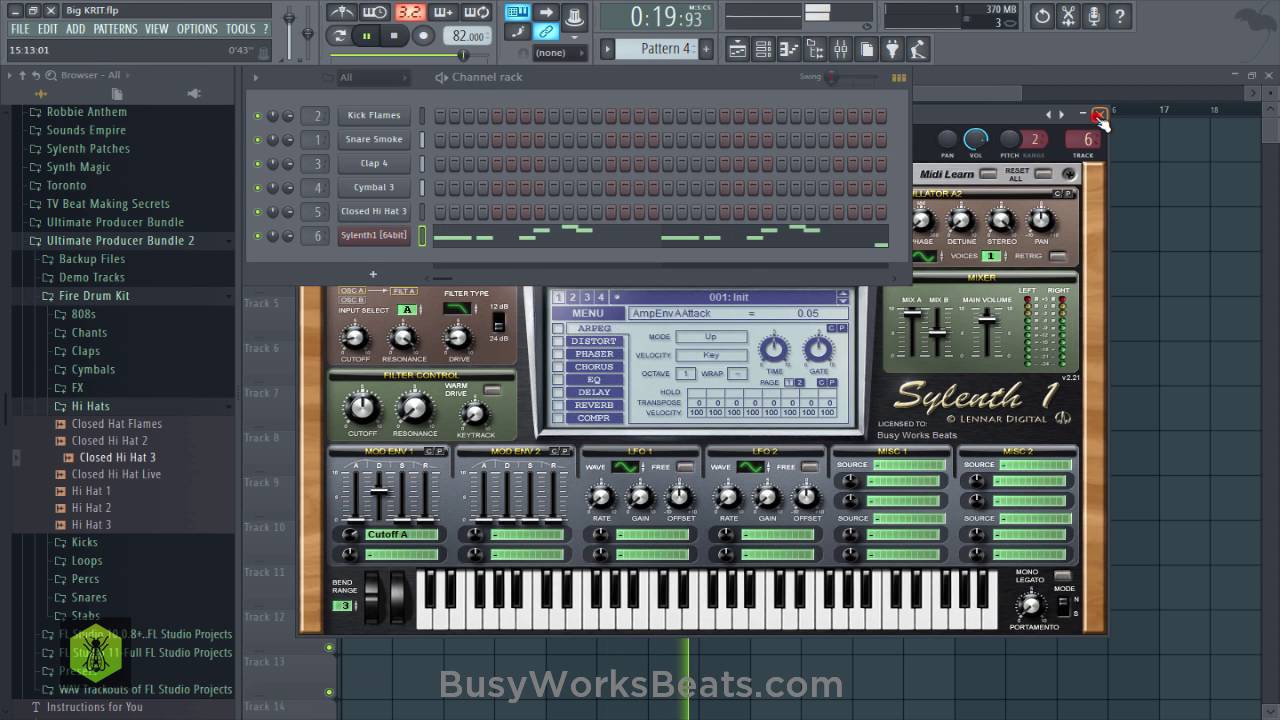
Task: Click the one-click recording microphone icon
Action: pyautogui.click(x=1094, y=16)
